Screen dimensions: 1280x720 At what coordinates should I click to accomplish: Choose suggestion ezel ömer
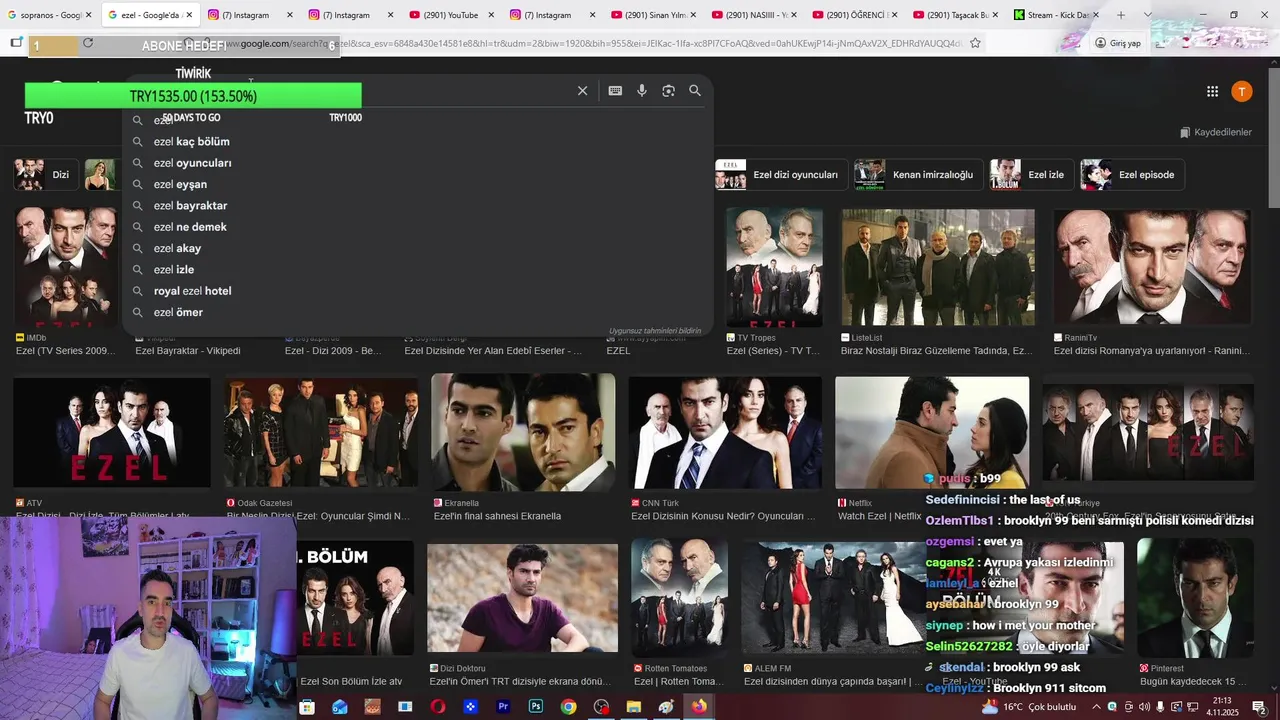pos(418,312)
